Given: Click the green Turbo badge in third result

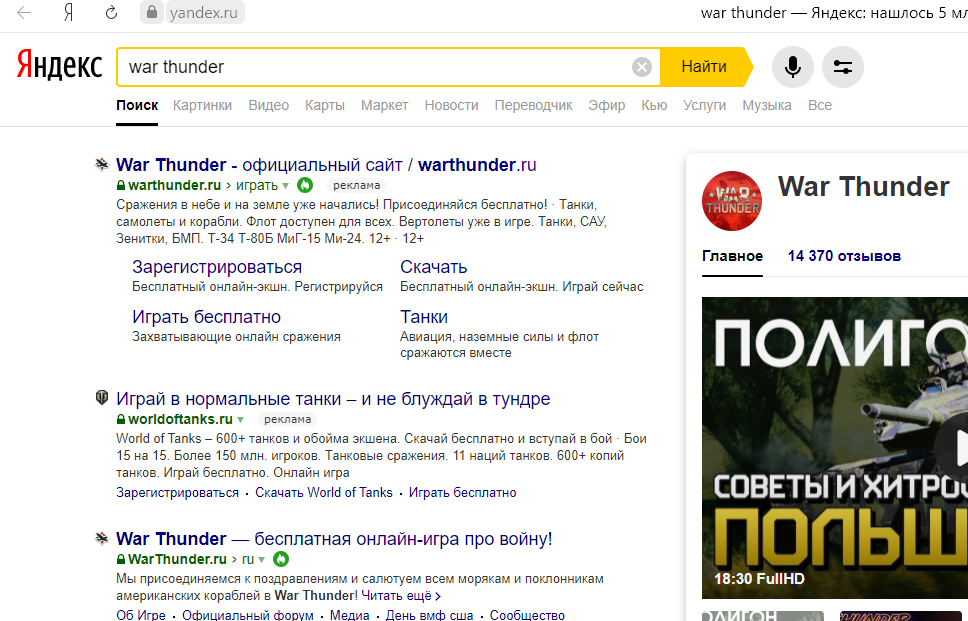Looking at the screenshot, I should [x=281, y=559].
